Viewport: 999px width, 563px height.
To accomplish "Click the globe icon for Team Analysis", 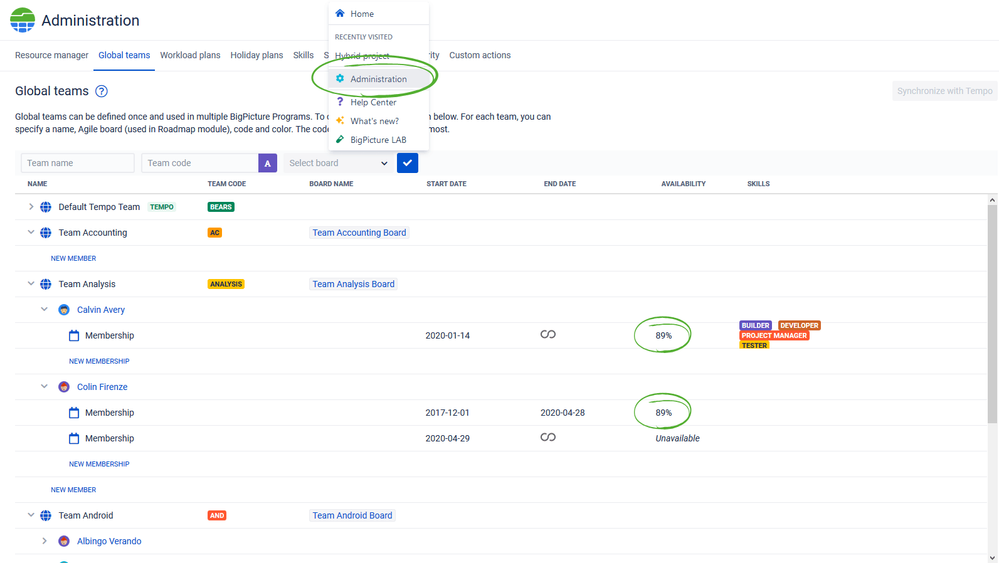I will coord(46,284).
